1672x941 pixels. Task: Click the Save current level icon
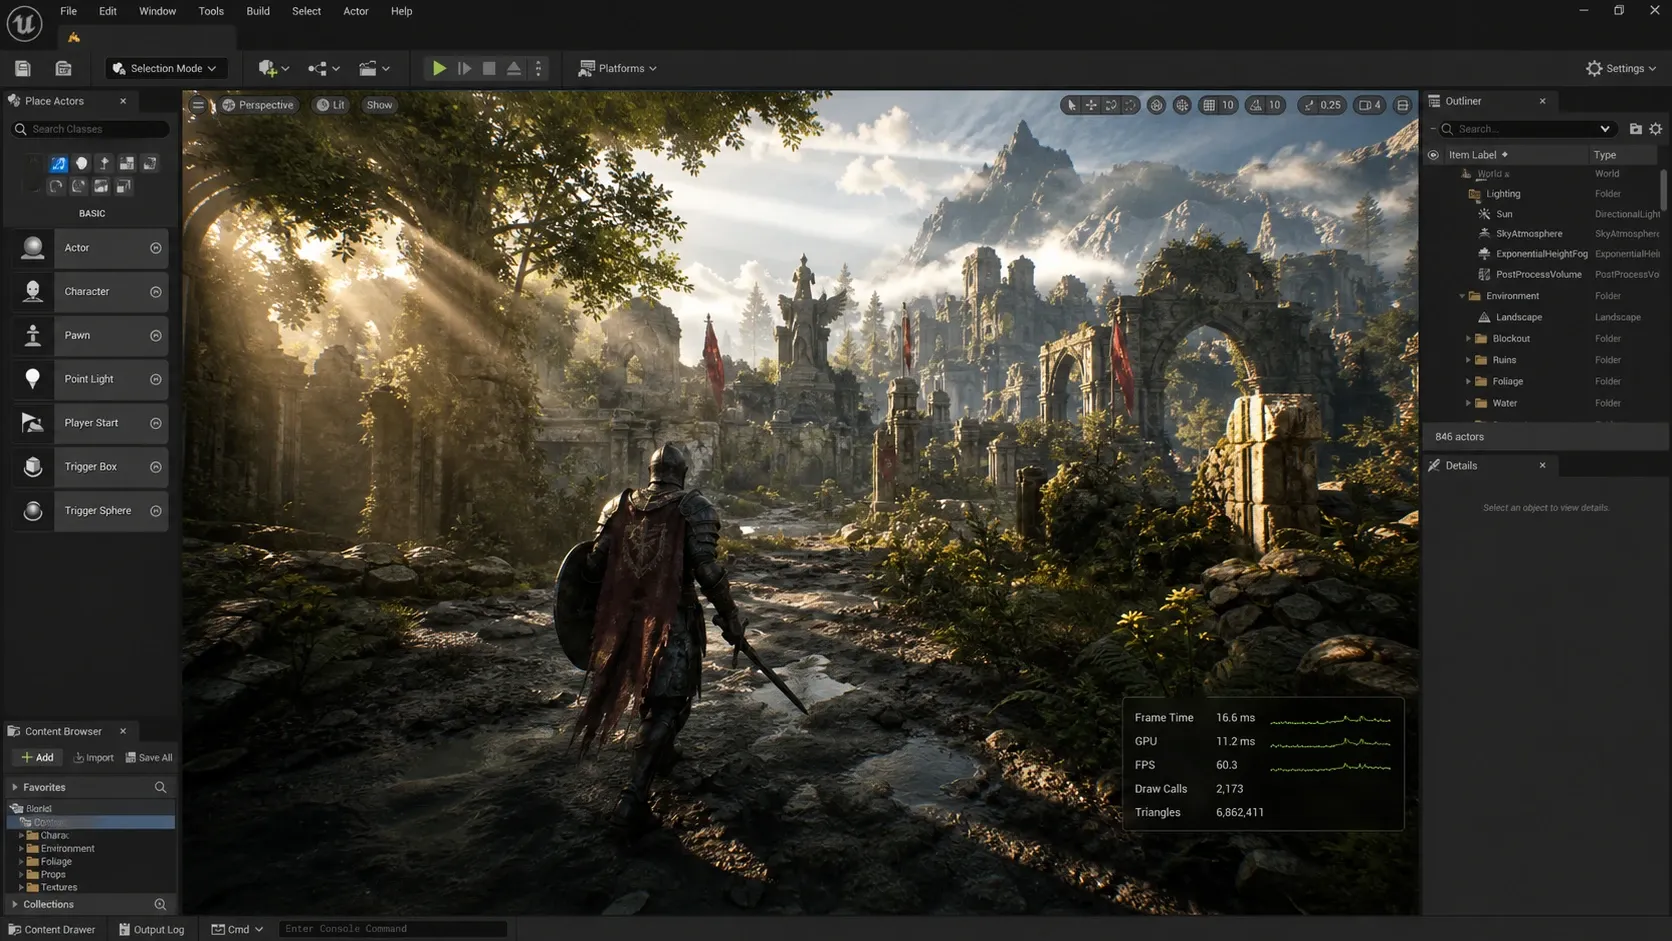(23, 68)
